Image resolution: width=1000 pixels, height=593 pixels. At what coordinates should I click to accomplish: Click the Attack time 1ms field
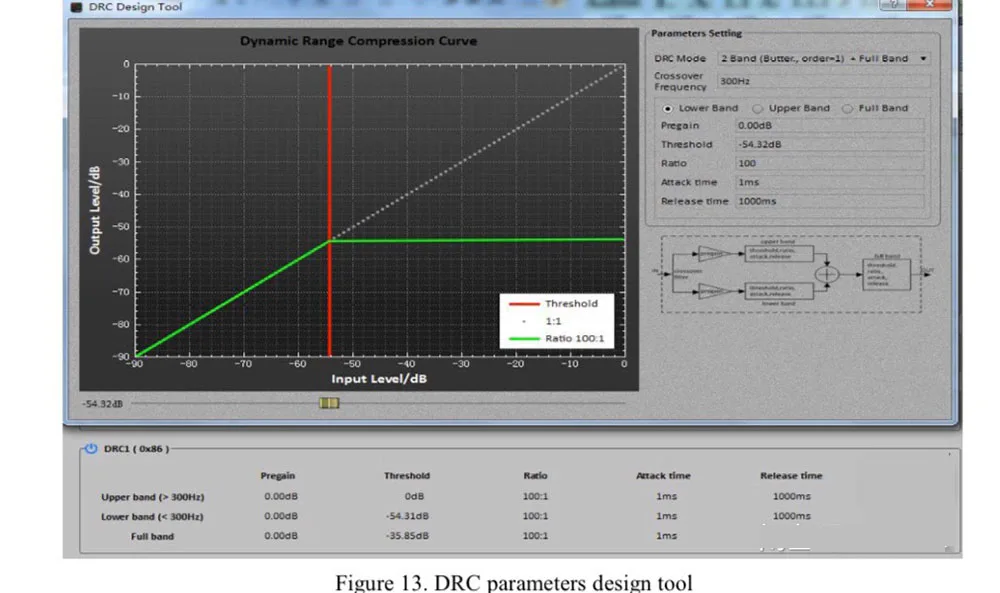829,182
